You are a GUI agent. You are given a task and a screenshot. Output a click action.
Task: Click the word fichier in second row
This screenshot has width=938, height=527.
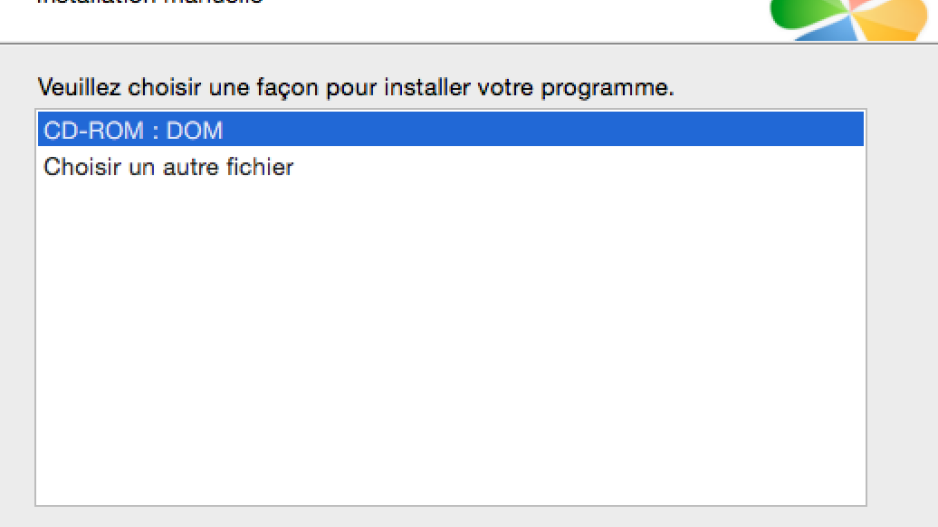tap(260, 166)
